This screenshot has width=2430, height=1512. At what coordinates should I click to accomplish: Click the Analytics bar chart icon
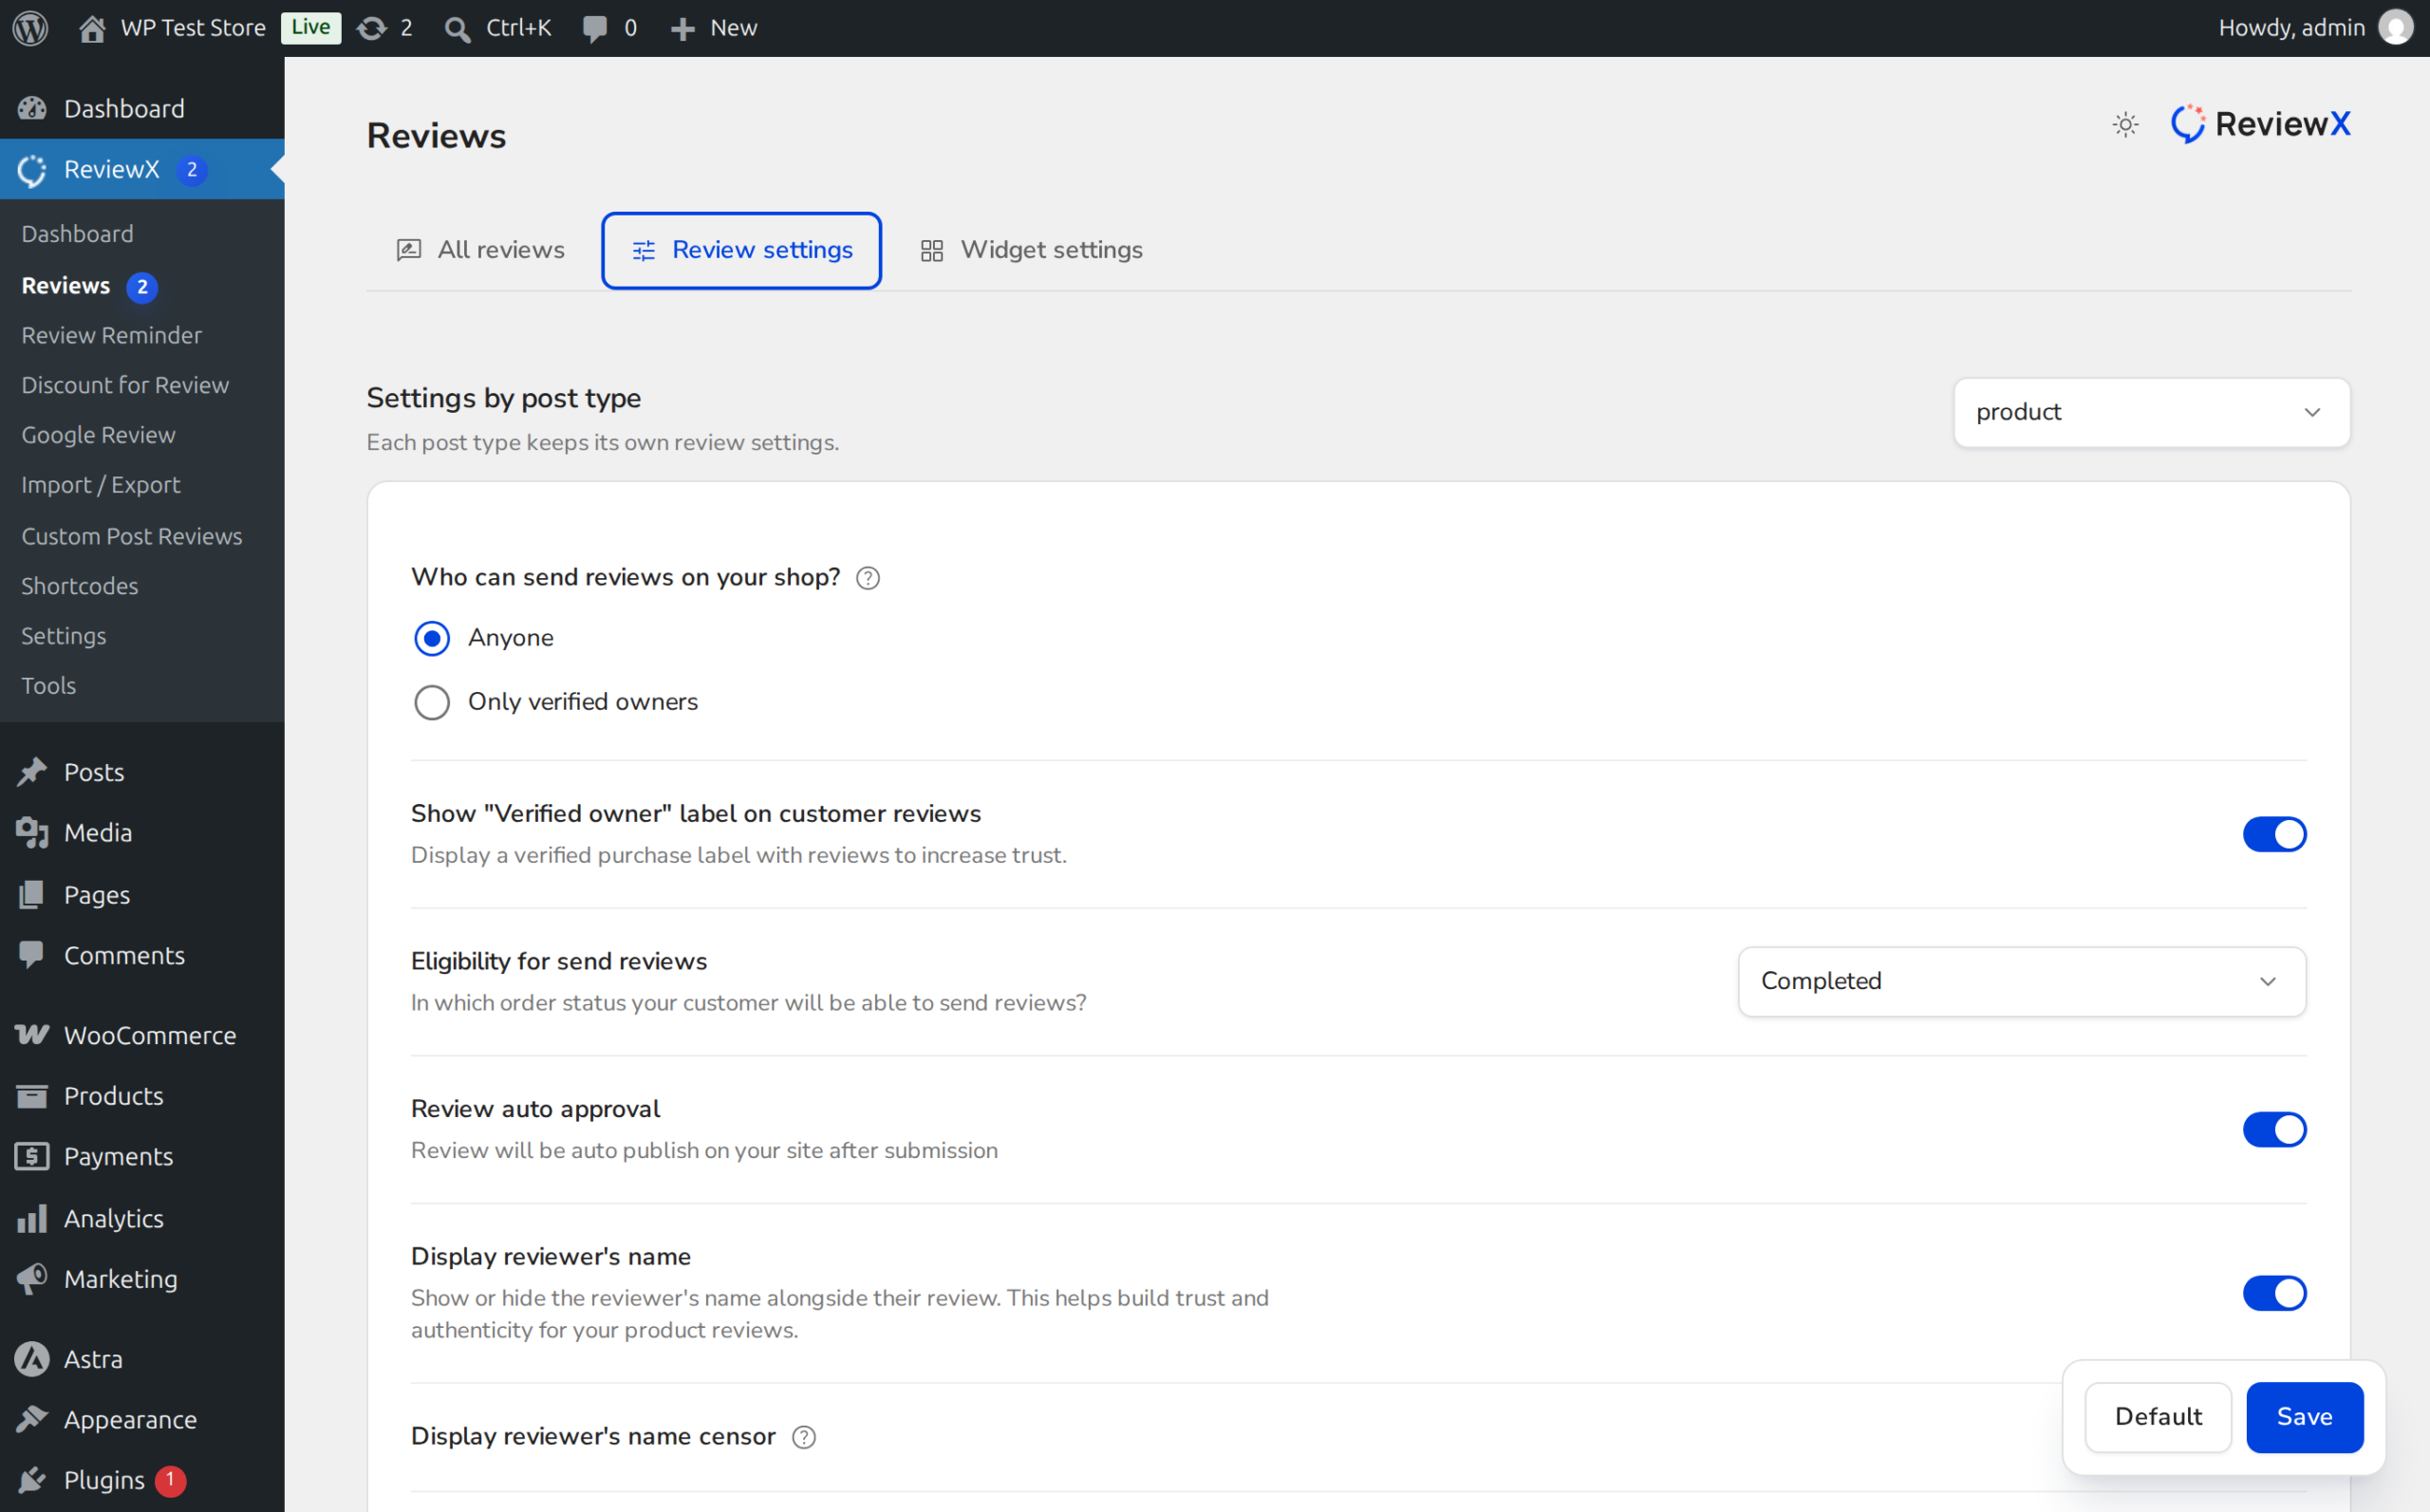pyautogui.click(x=32, y=1218)
